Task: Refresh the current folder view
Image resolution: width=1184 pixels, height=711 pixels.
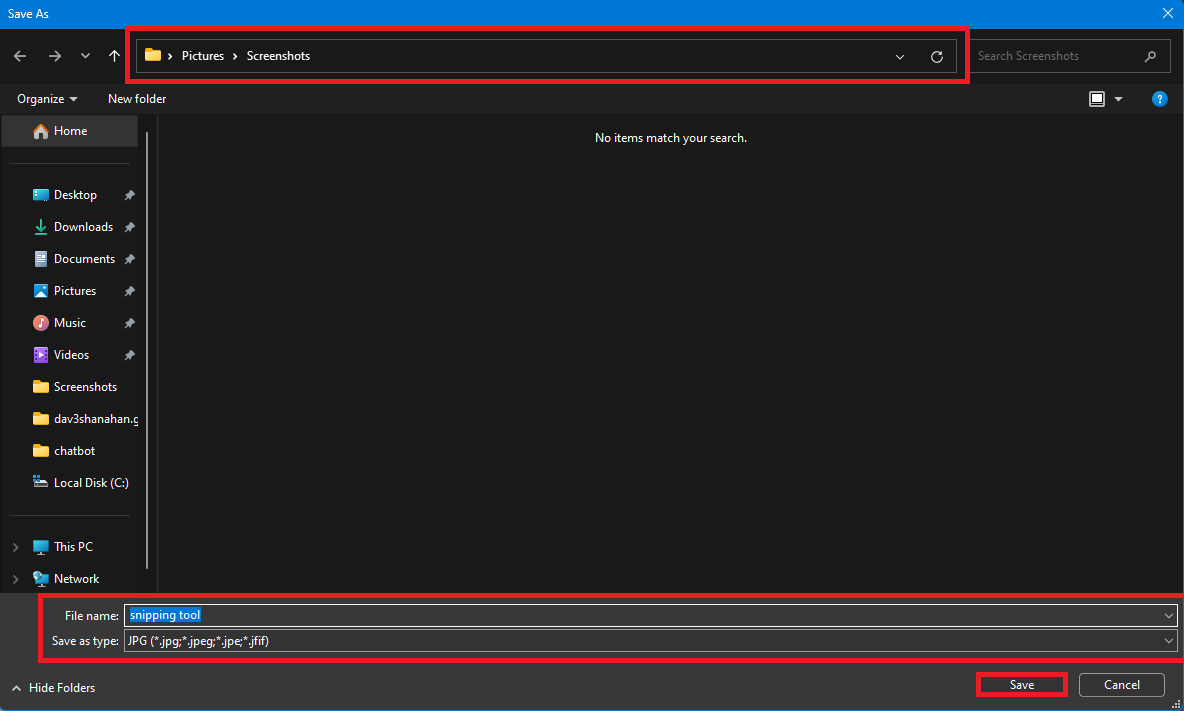Action: click(937, 56)
